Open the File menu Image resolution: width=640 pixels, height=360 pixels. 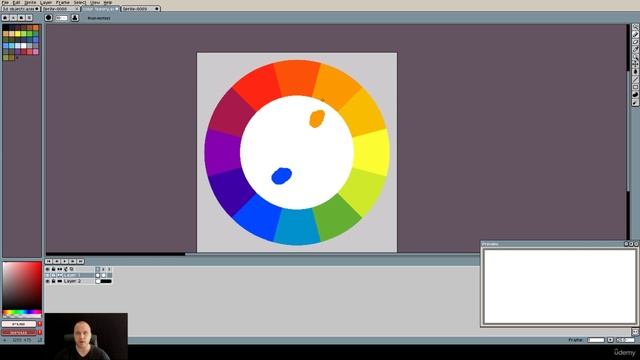pyautogui.click(x=5, y=2)
